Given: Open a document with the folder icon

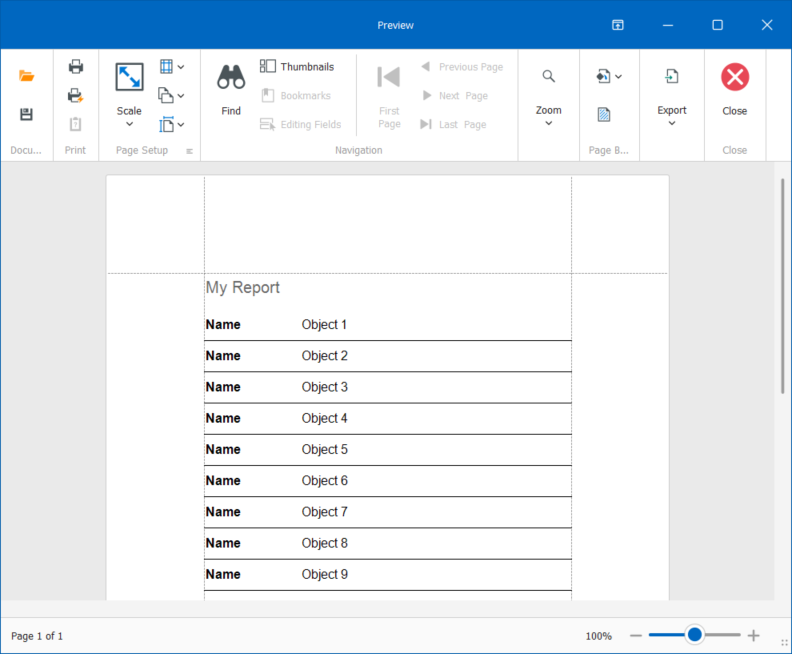Looking at the screenshot, I should pyautogui.click(x=26, y=76).
